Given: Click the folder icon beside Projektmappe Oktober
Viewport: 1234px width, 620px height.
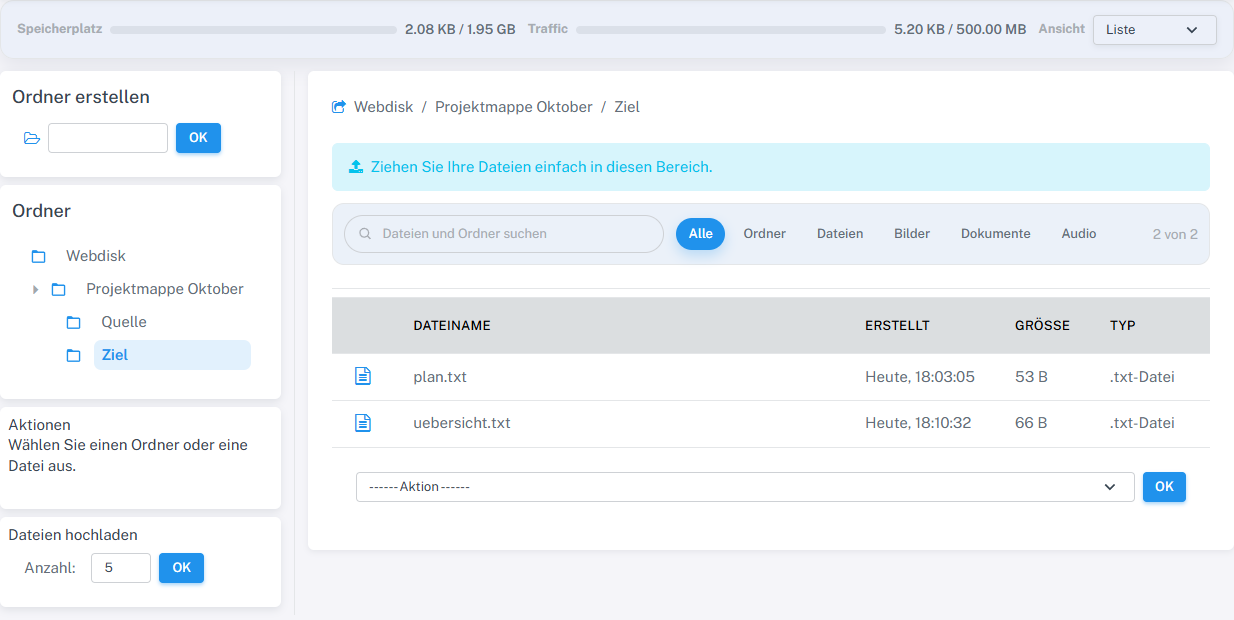Looking at the screenshot, I should coord(59,289).
